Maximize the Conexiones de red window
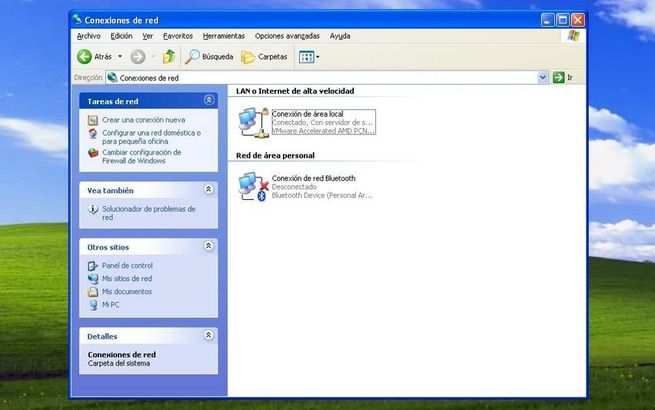The image size is (655, 410). [x=563, y=20]
